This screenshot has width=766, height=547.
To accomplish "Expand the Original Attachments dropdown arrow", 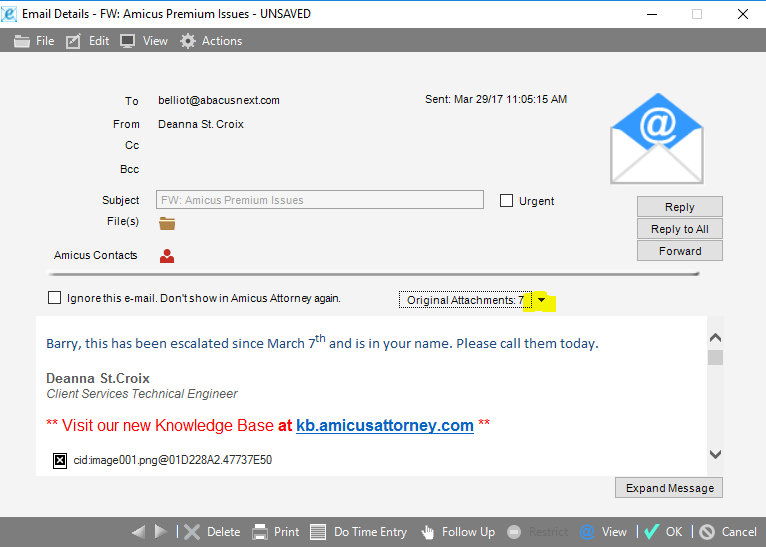I will click(x=541, y=300).
